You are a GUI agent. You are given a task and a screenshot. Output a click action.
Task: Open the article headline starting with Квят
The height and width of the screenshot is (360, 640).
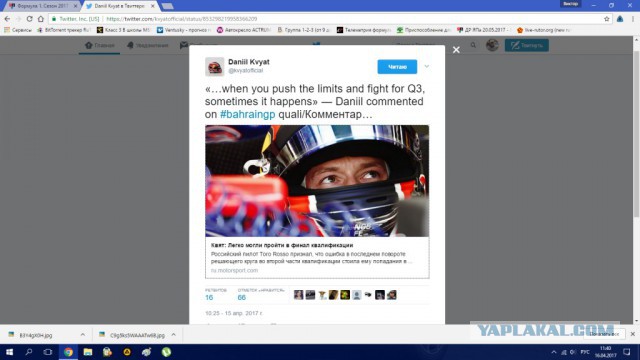[x=282, y=245]
